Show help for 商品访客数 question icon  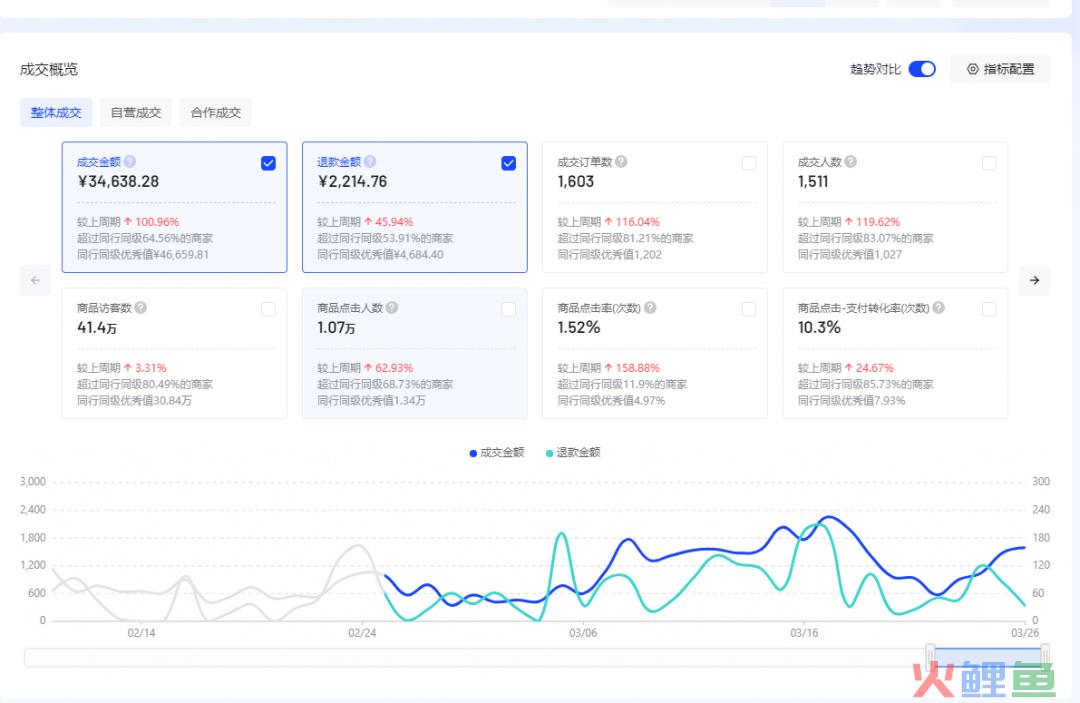coord(141,308)
